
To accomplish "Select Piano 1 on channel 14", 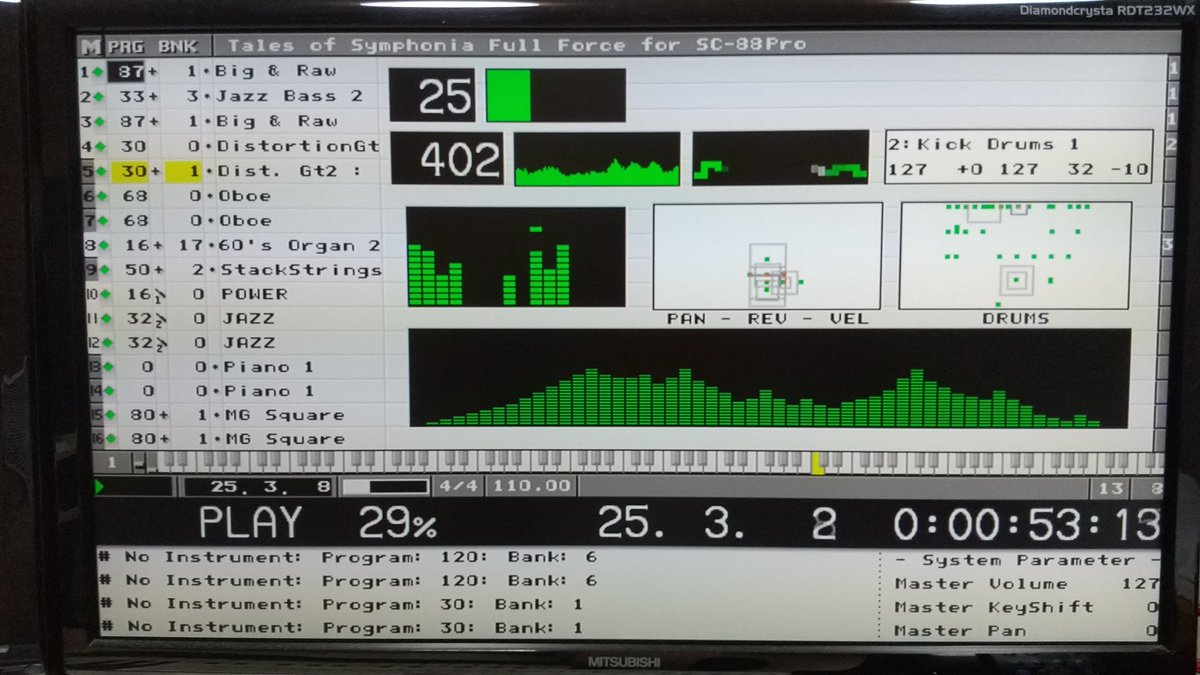I will [269, 391].
